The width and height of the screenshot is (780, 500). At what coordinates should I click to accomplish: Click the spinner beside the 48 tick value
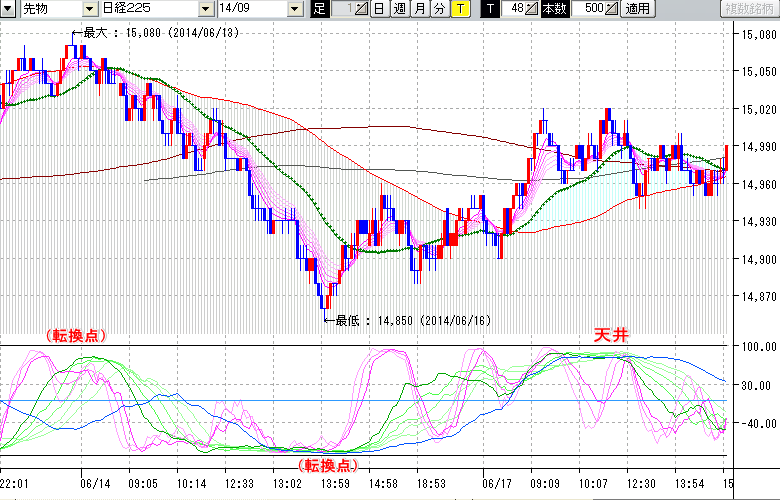pyautogui.click(x=533, y=9)
